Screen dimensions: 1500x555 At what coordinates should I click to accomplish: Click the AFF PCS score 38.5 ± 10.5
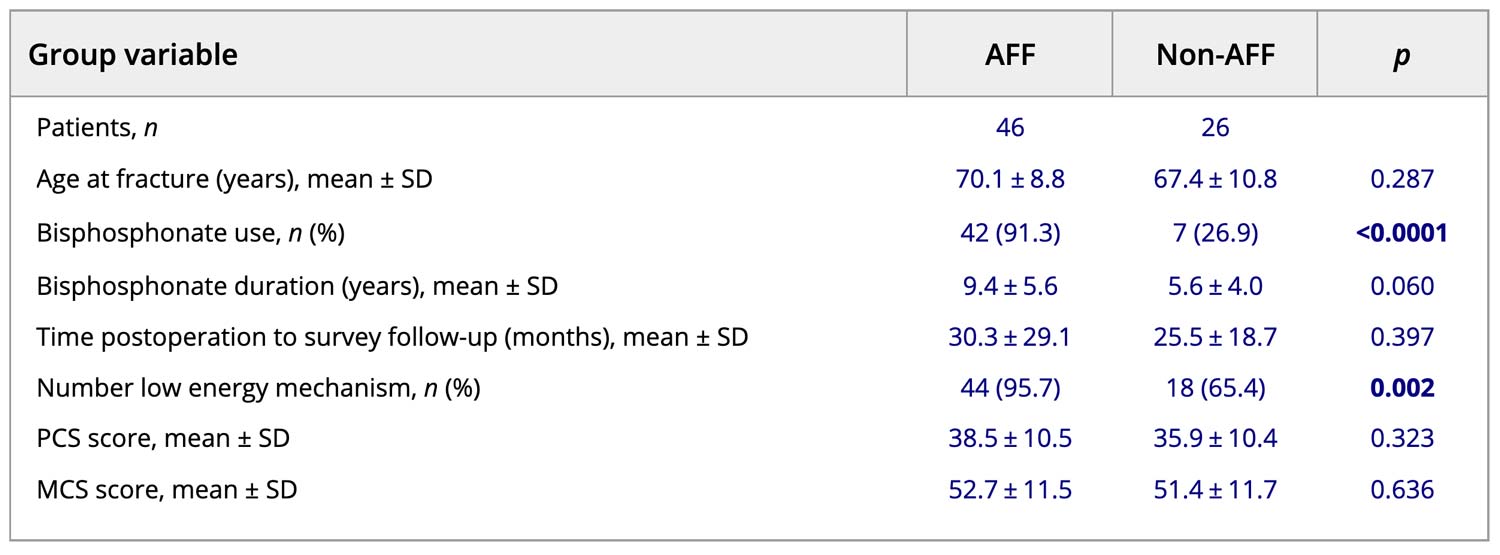click(1009, 438)
